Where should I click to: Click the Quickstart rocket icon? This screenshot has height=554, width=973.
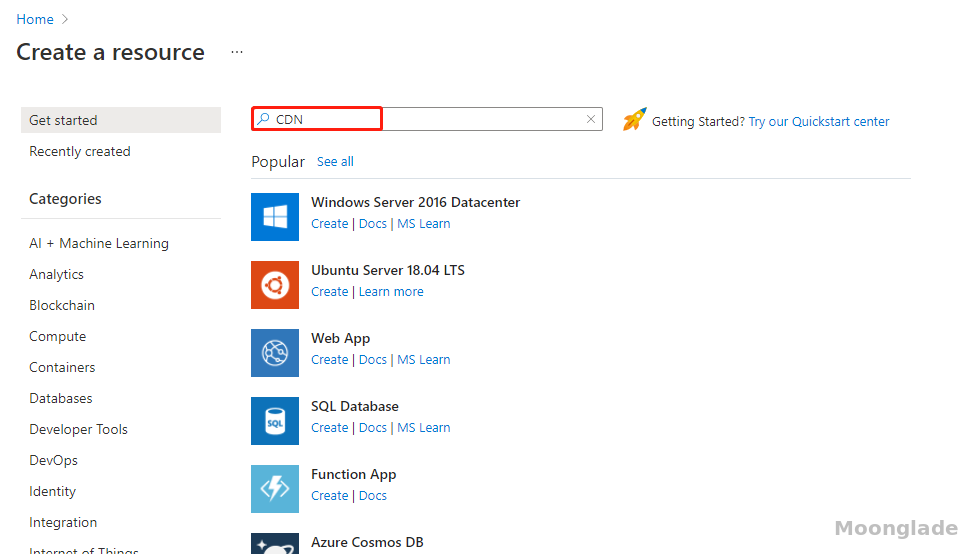(x=634, y=119)
